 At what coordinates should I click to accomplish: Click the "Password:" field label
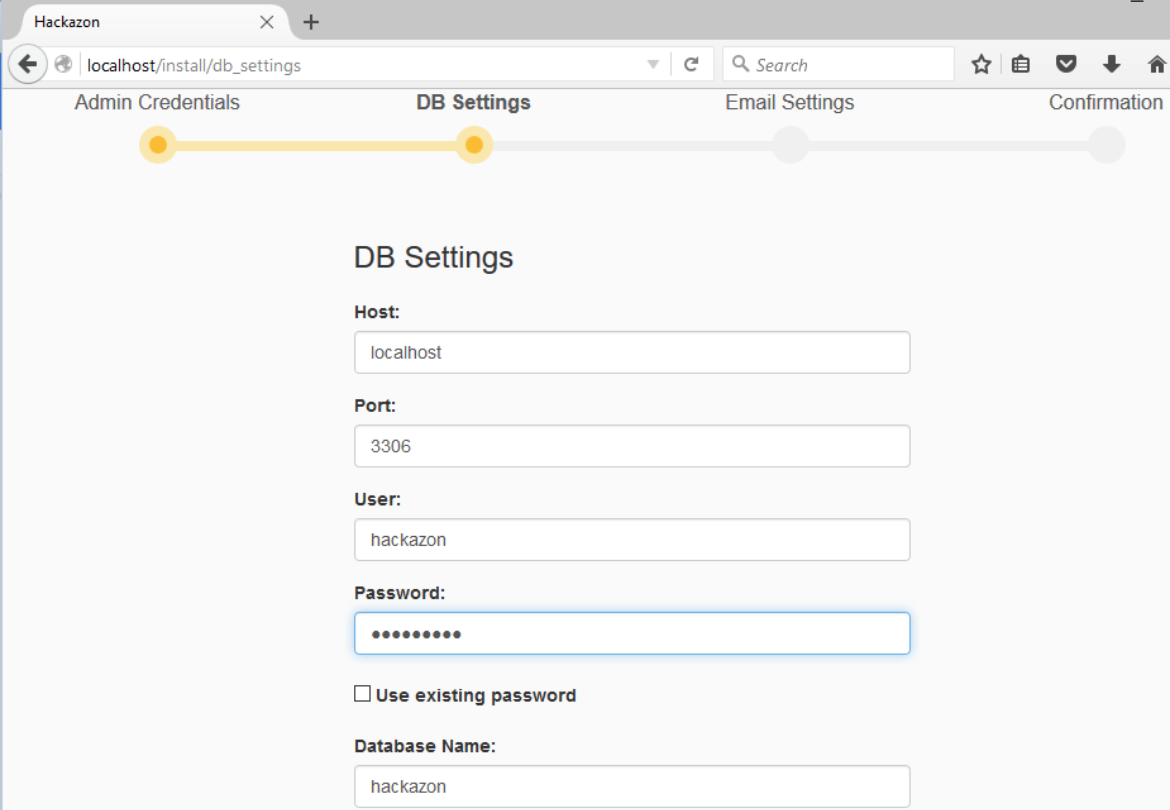click(x=399, y=593)
